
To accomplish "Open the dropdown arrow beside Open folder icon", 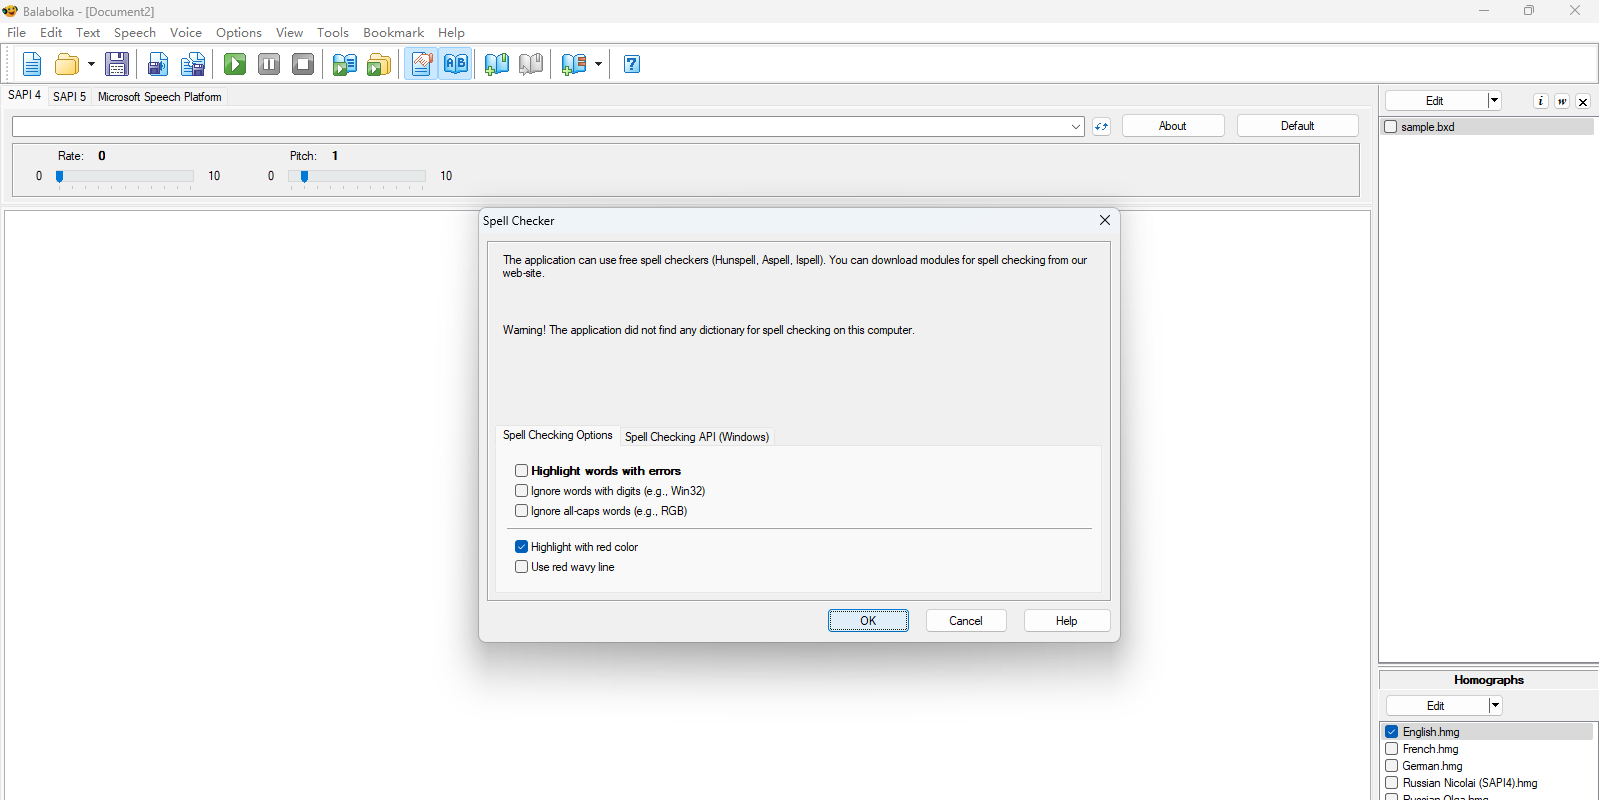I will [91, 65].
